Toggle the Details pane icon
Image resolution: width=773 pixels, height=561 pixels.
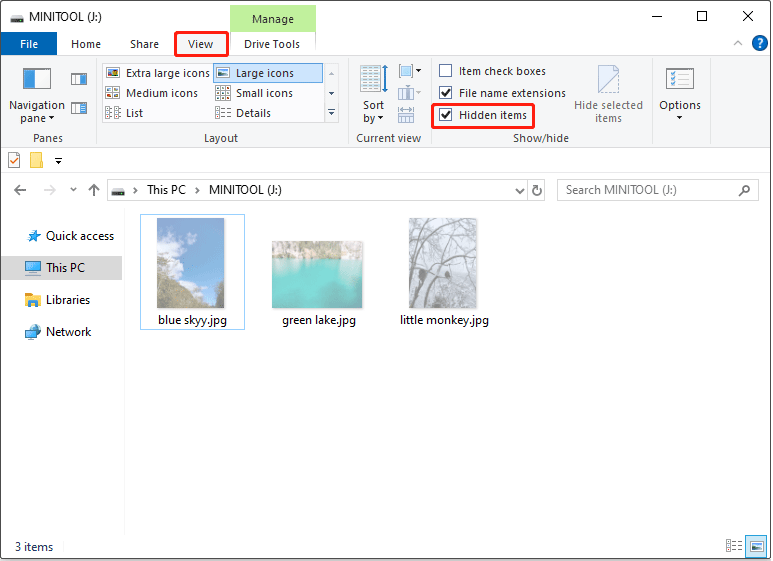[79, 108]
